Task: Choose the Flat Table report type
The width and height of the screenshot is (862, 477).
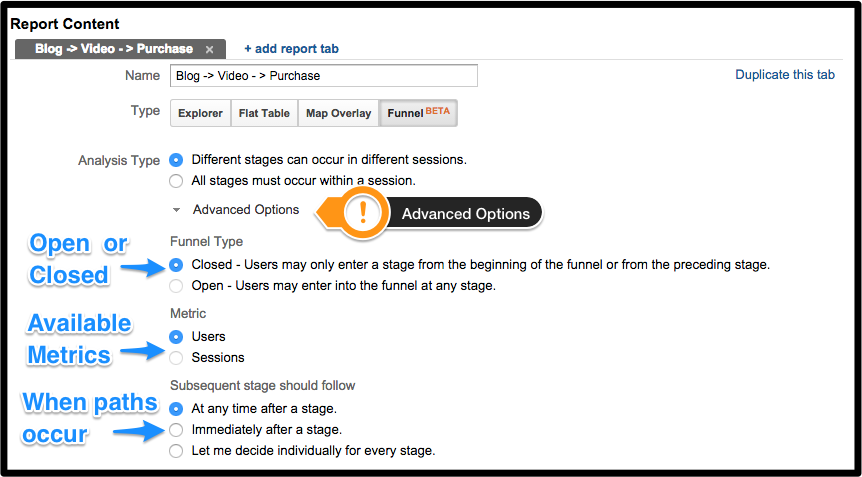Action: [264, 113]
